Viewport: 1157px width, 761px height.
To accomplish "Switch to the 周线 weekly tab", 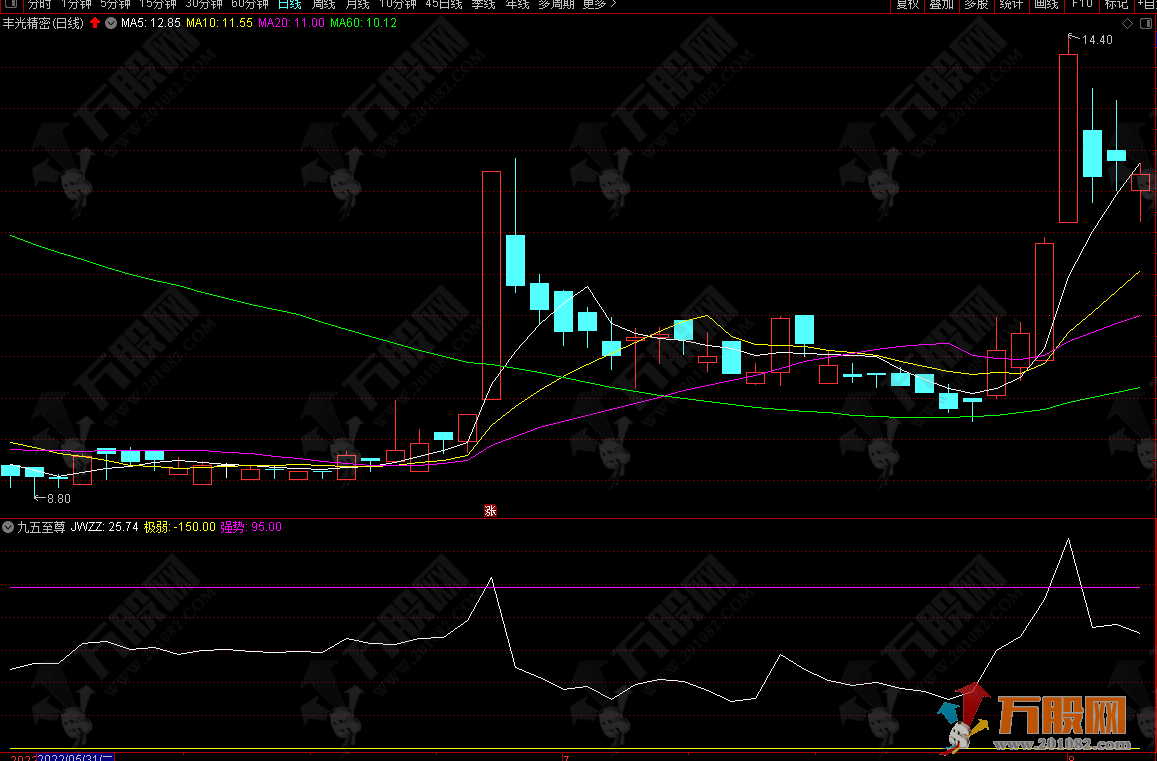I will (x=324, y=4).
